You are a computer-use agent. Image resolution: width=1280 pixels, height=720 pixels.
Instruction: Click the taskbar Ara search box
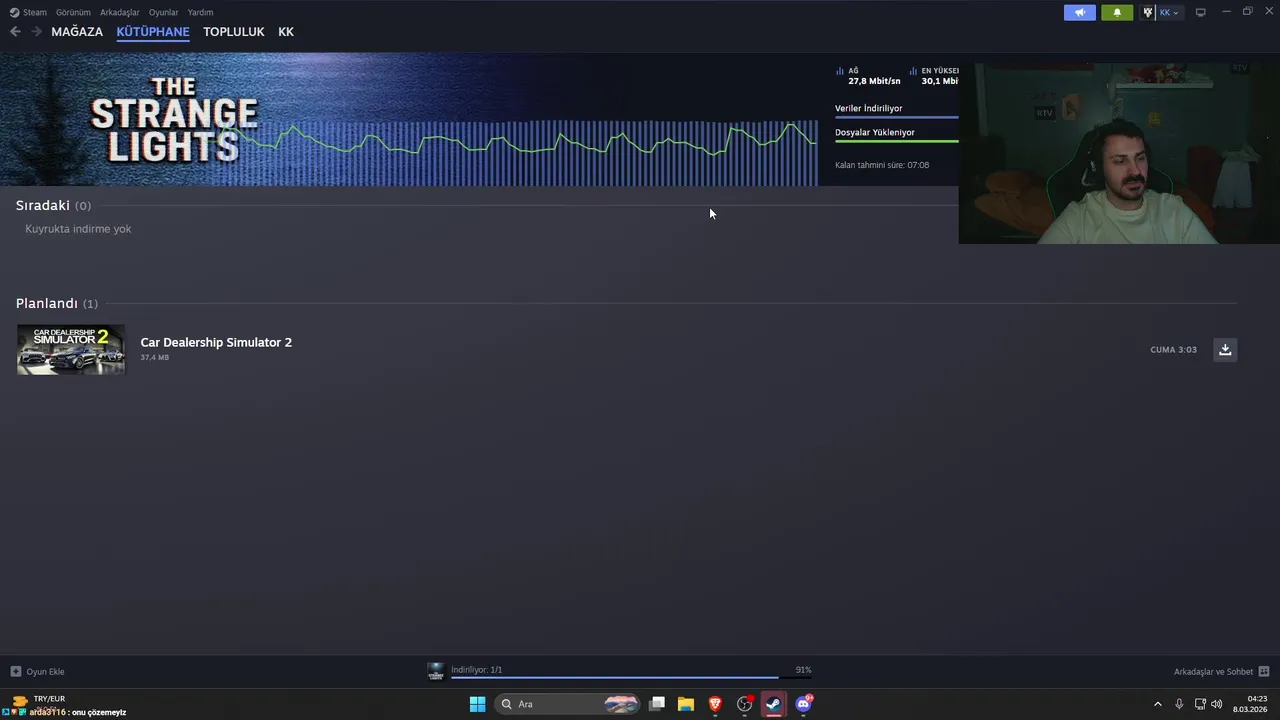coord(567,704)
